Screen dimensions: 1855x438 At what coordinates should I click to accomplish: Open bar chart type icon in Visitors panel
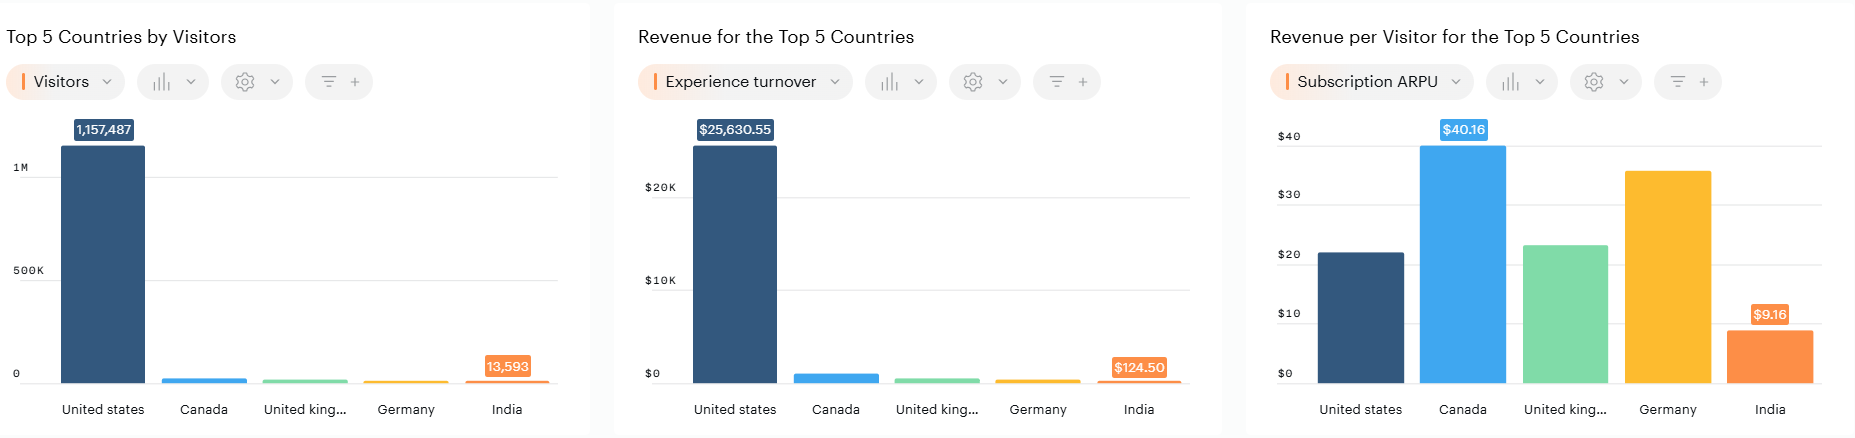point(162,82)
